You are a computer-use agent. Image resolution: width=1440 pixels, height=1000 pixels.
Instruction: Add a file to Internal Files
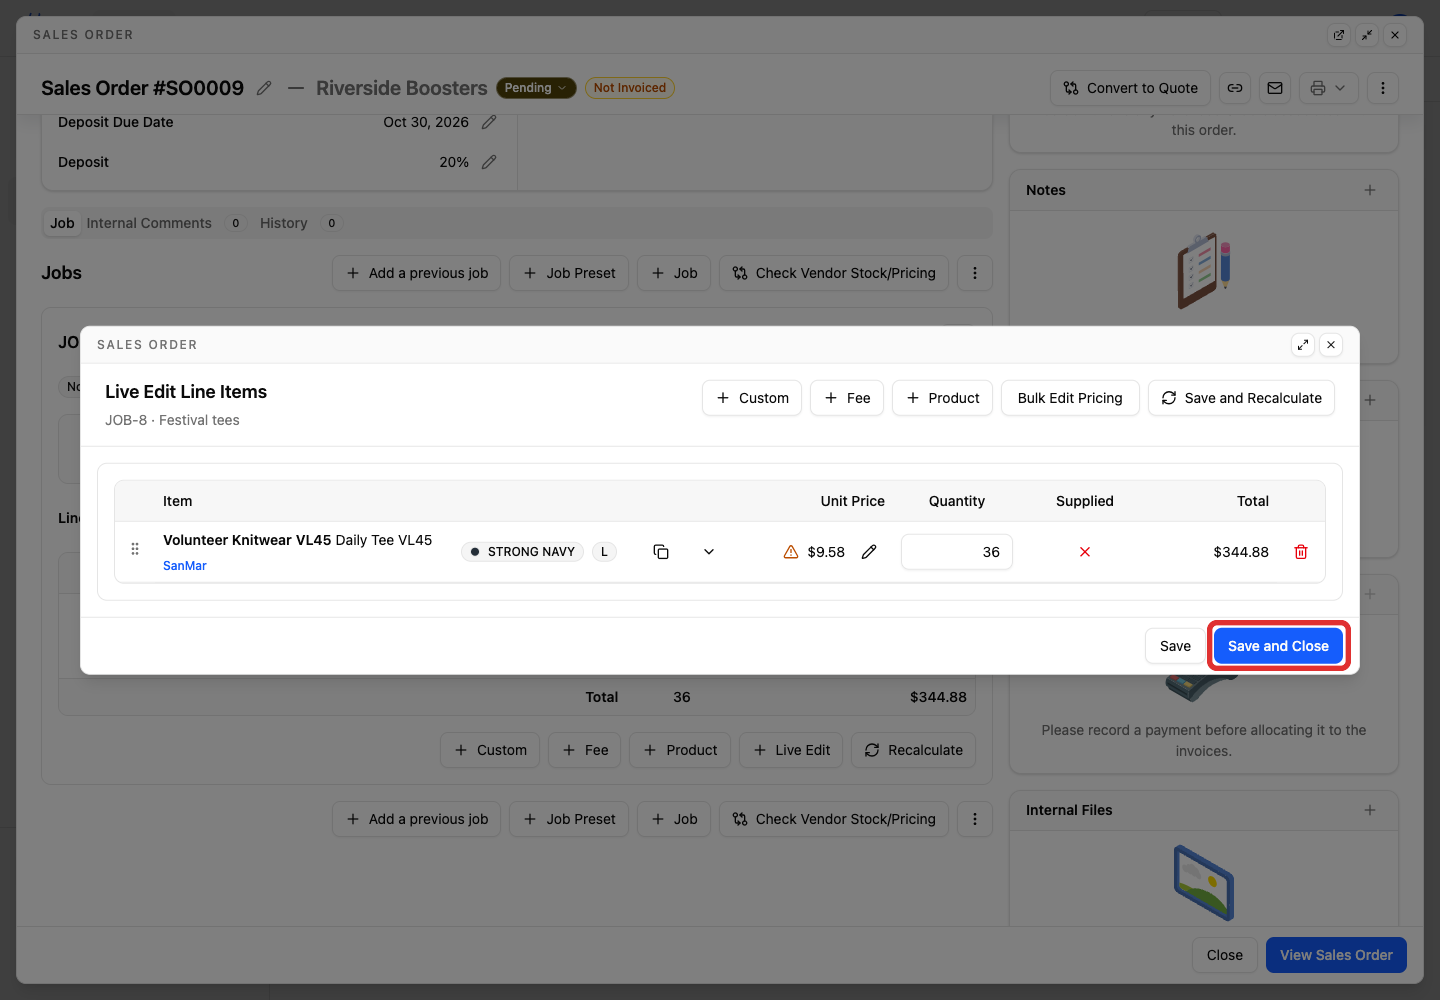(x=1370, y=810)
